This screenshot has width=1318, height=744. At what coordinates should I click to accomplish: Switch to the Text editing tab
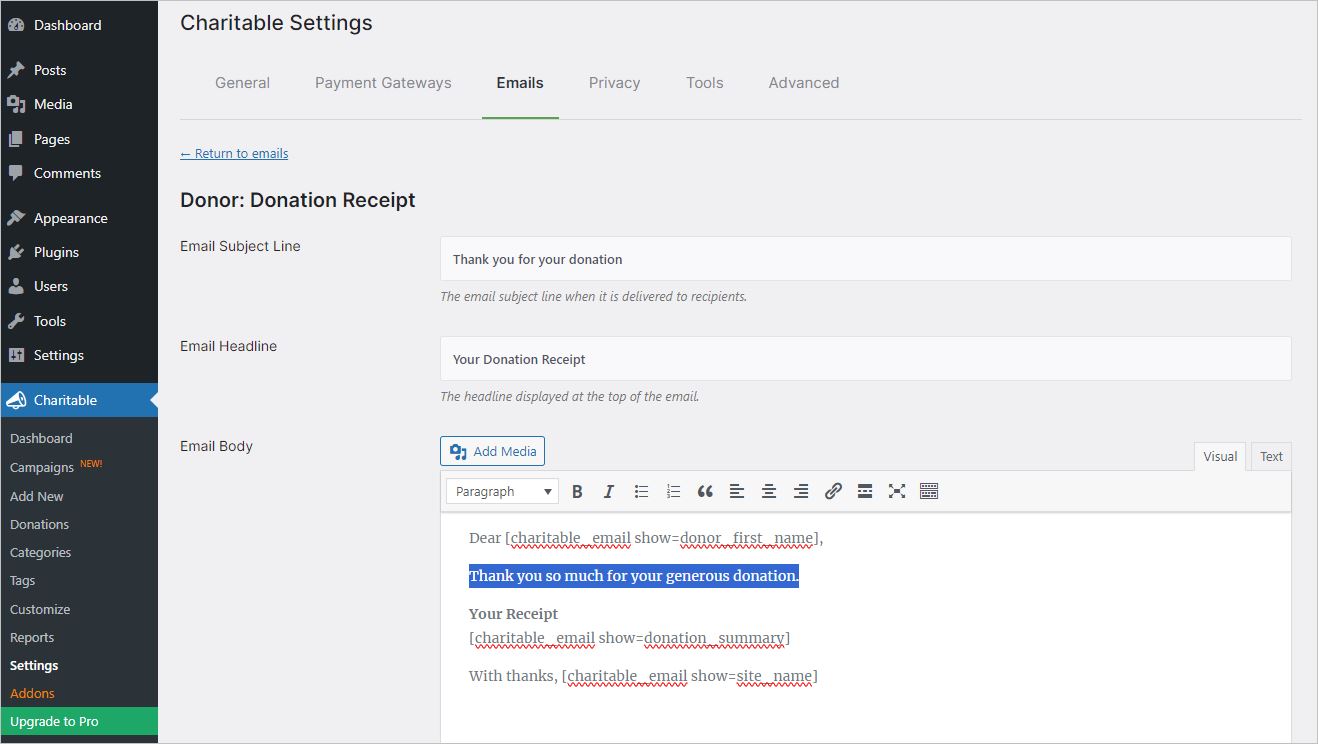(1270, 456)
